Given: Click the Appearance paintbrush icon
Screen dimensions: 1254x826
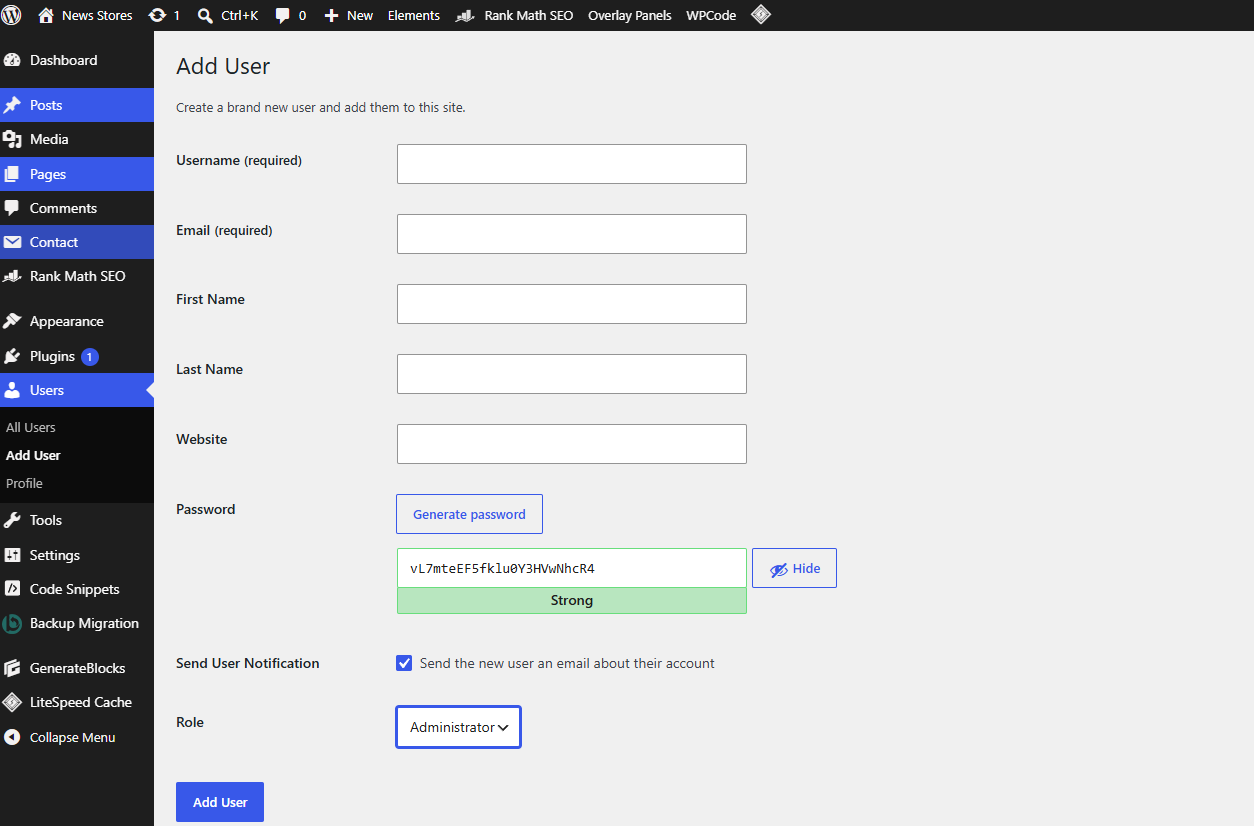Looking at the screenshot, I should (x=12, y=321).
